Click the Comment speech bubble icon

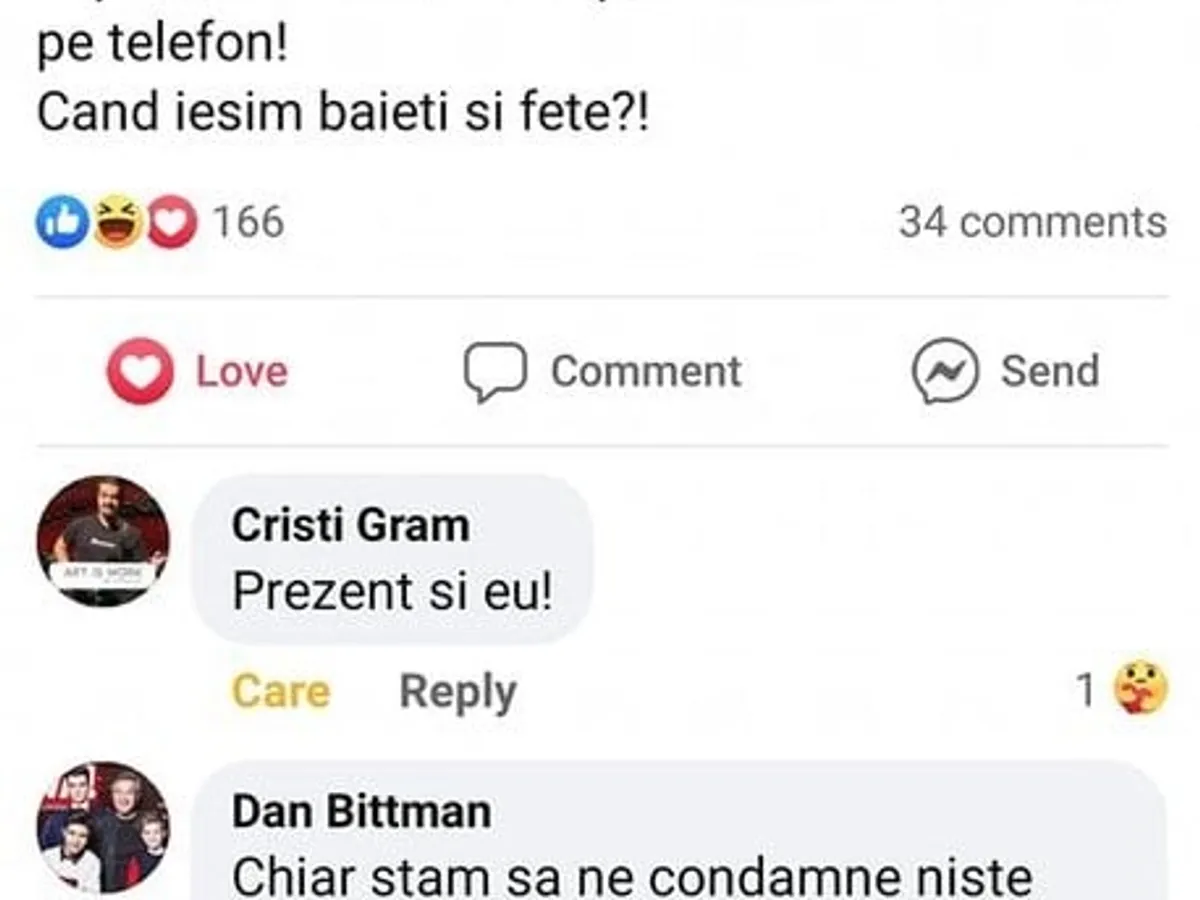tap(494, 371)
